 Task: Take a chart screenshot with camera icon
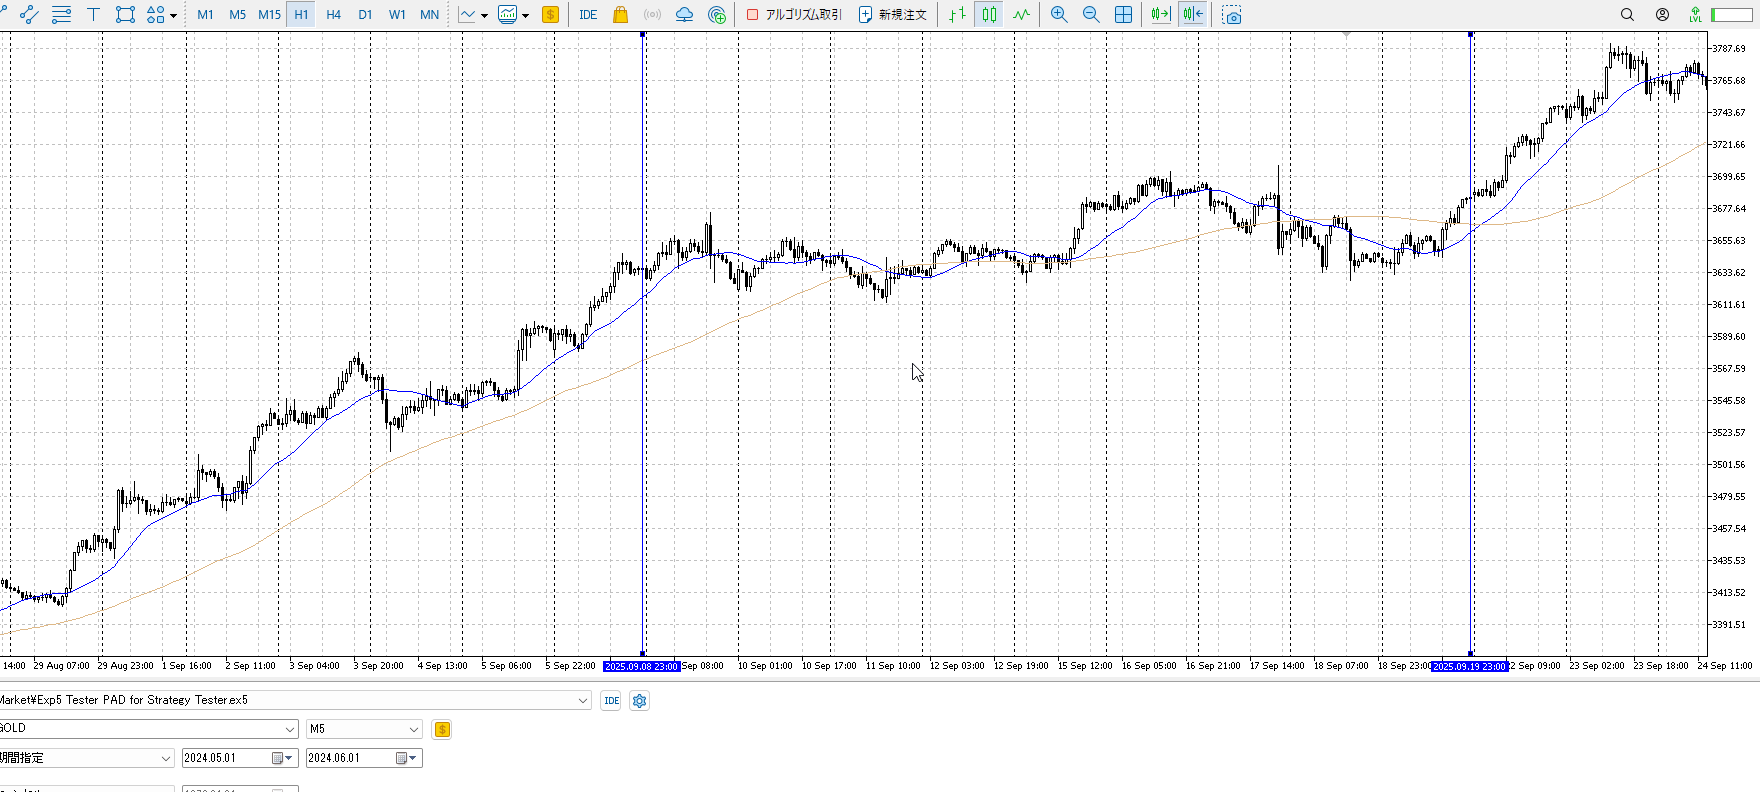1232,15
